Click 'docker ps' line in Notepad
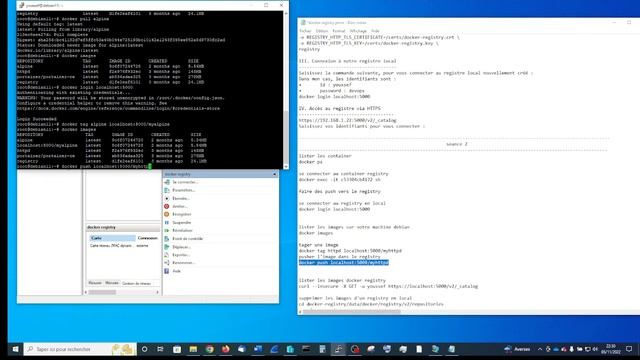Screen dimensions: 640x360 pos(311,162)
